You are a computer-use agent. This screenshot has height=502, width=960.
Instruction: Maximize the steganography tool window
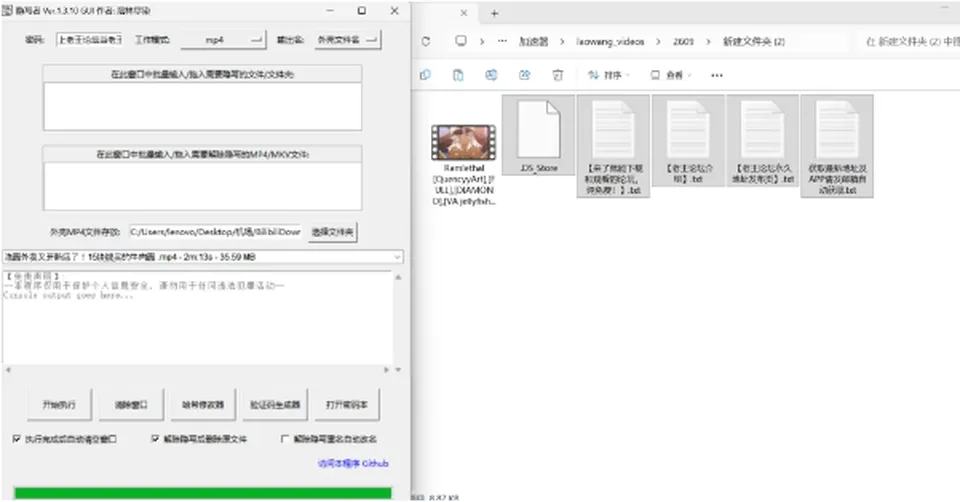click(x=362, y=10)
